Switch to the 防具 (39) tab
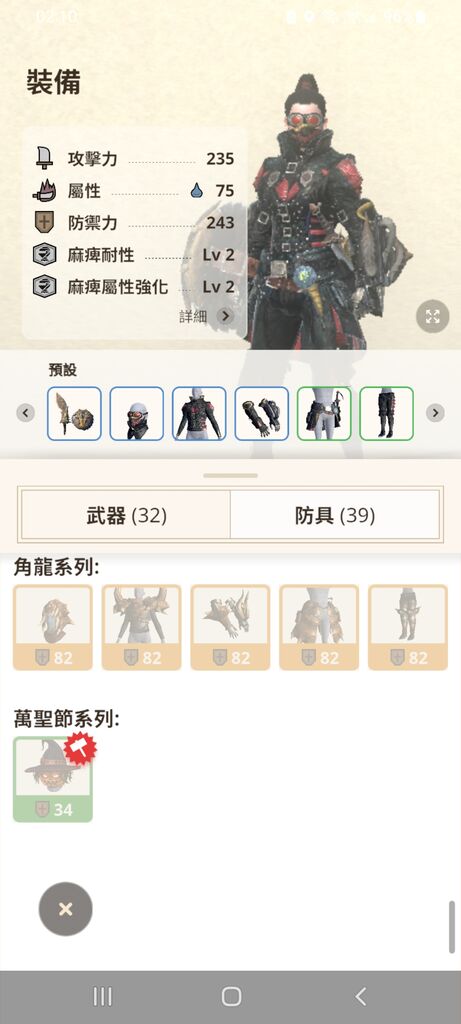Image resolution: width=461 pixels, height=1024 pixels. pos(335,516)
